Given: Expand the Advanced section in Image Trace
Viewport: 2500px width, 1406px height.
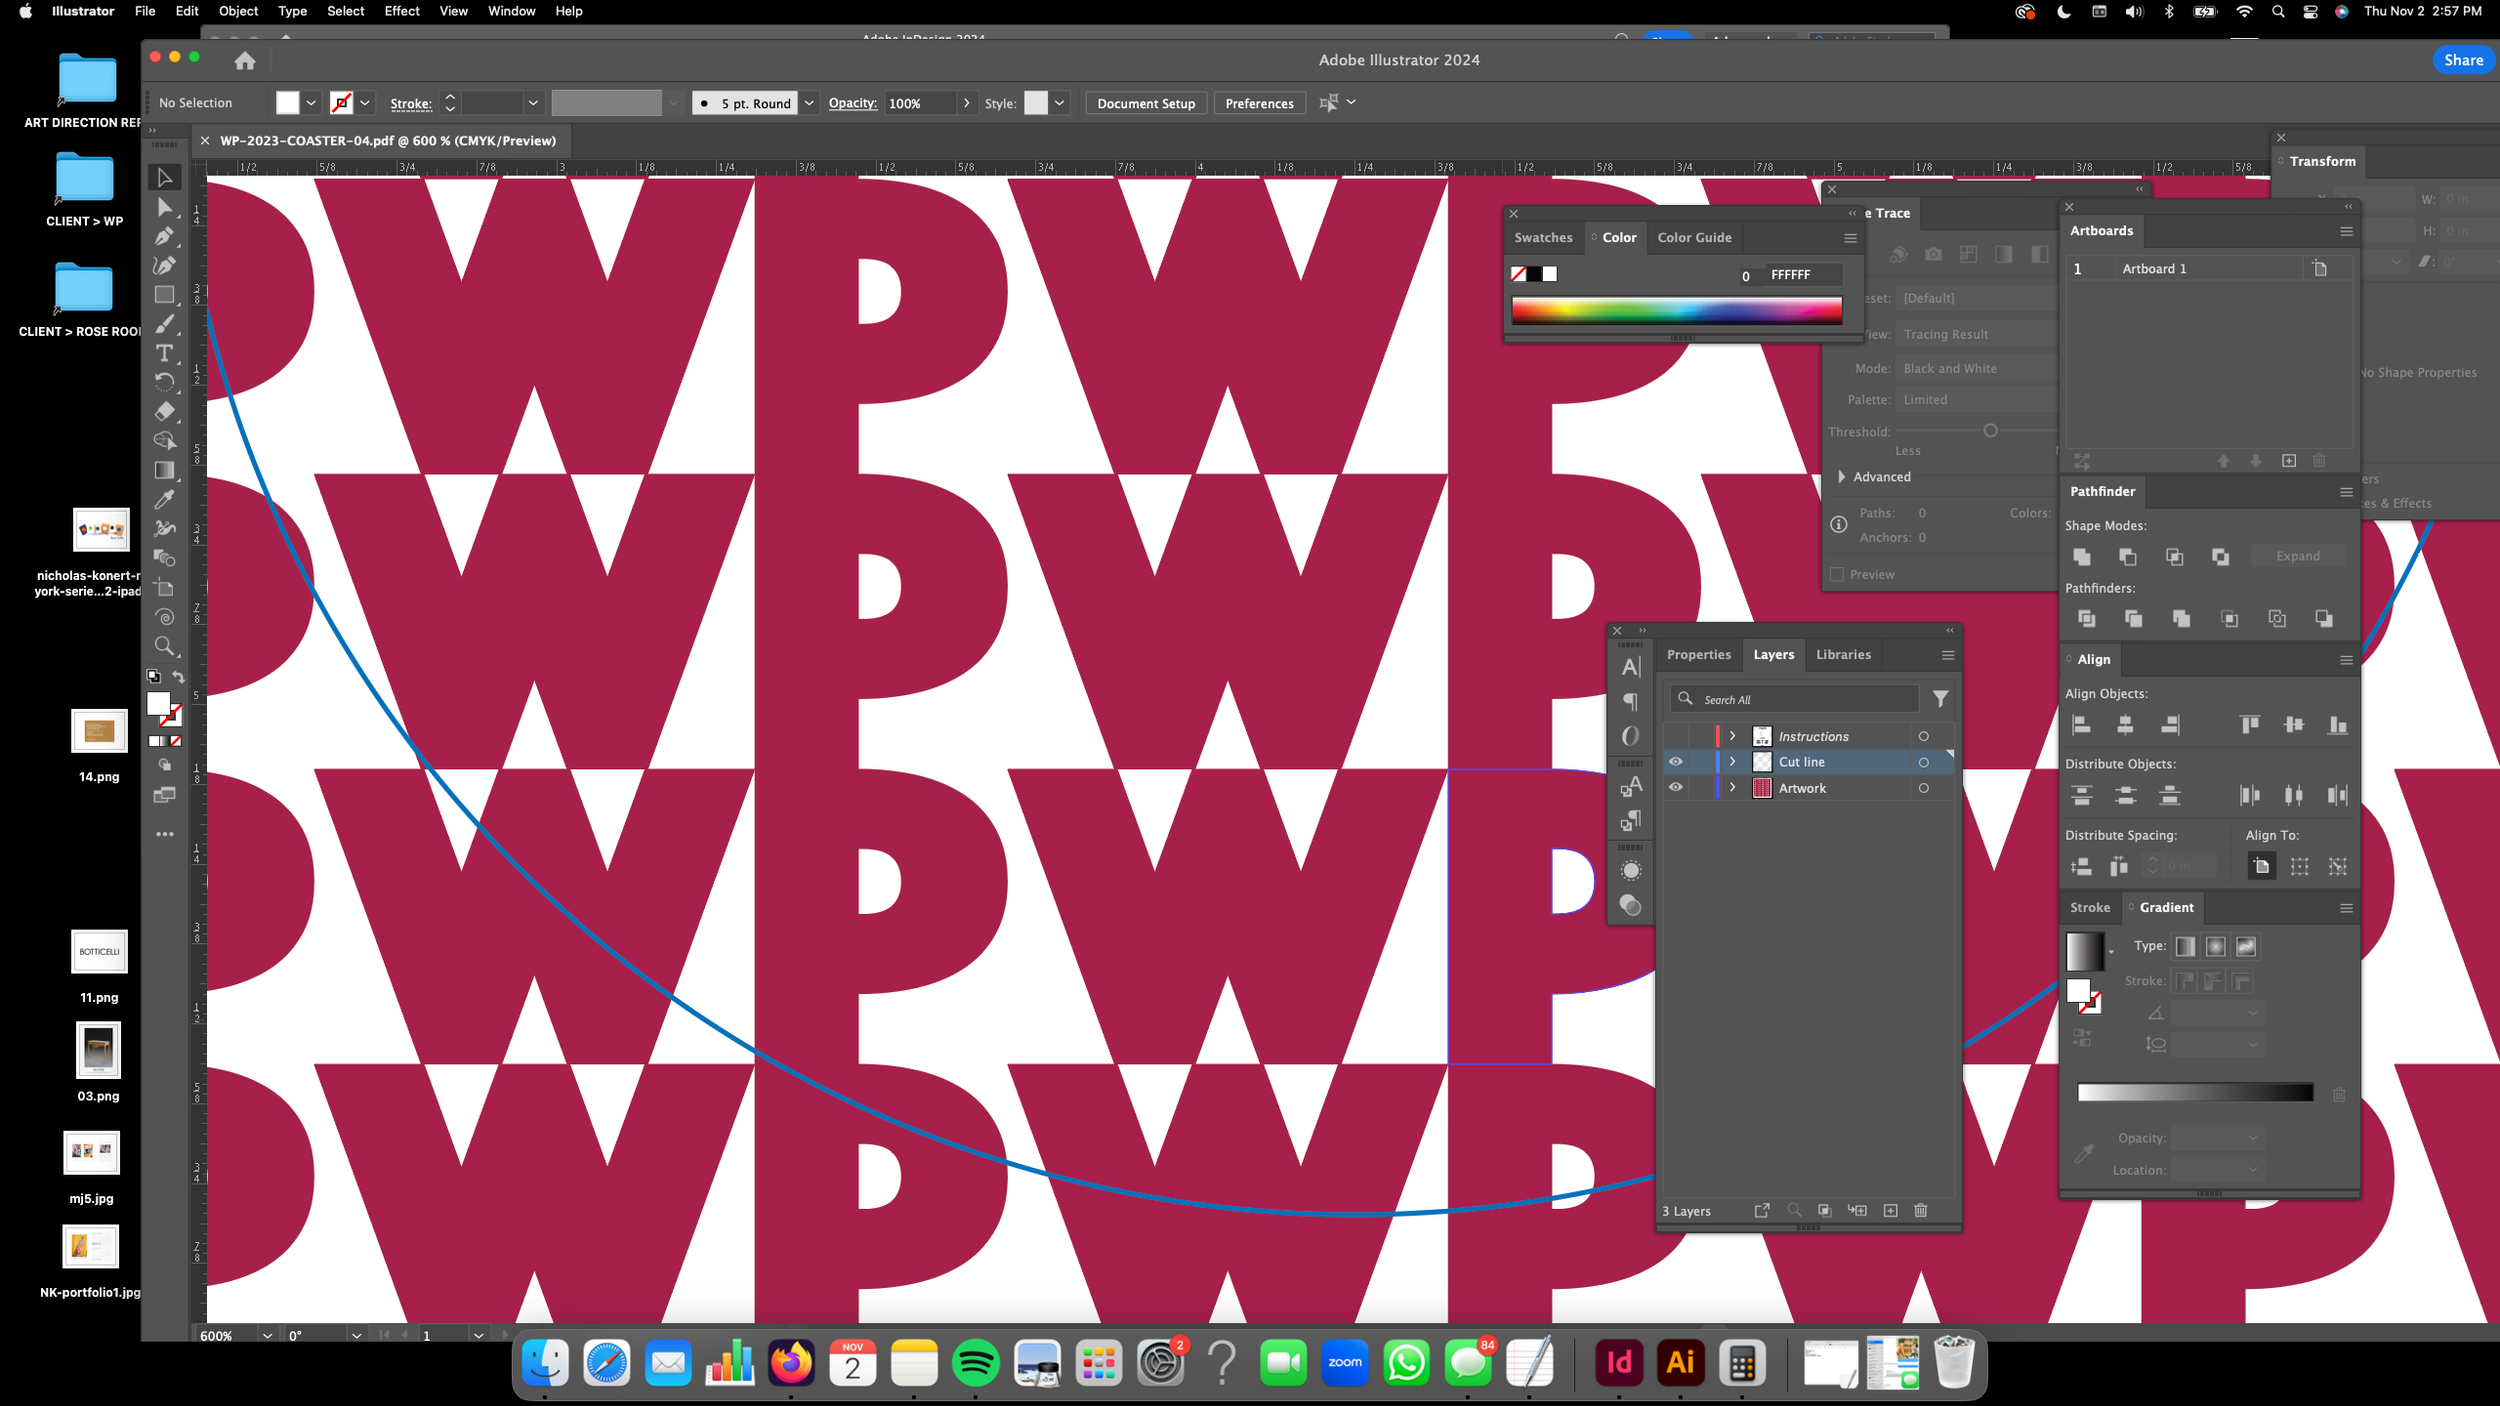Looking at the screenshot, I should tap(1843, 476).
